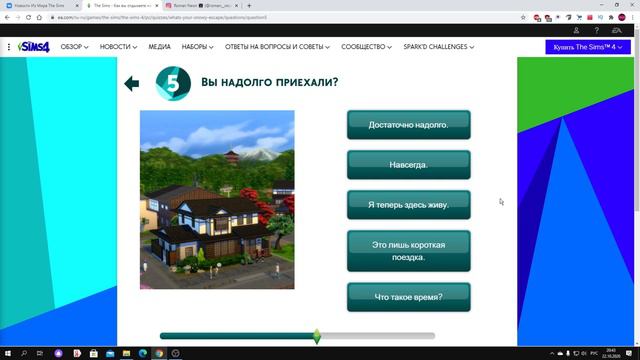Click the shopping cart extension icon
Image resolution: width=640 pixels, height=360 pixels.
pos(579,18)
